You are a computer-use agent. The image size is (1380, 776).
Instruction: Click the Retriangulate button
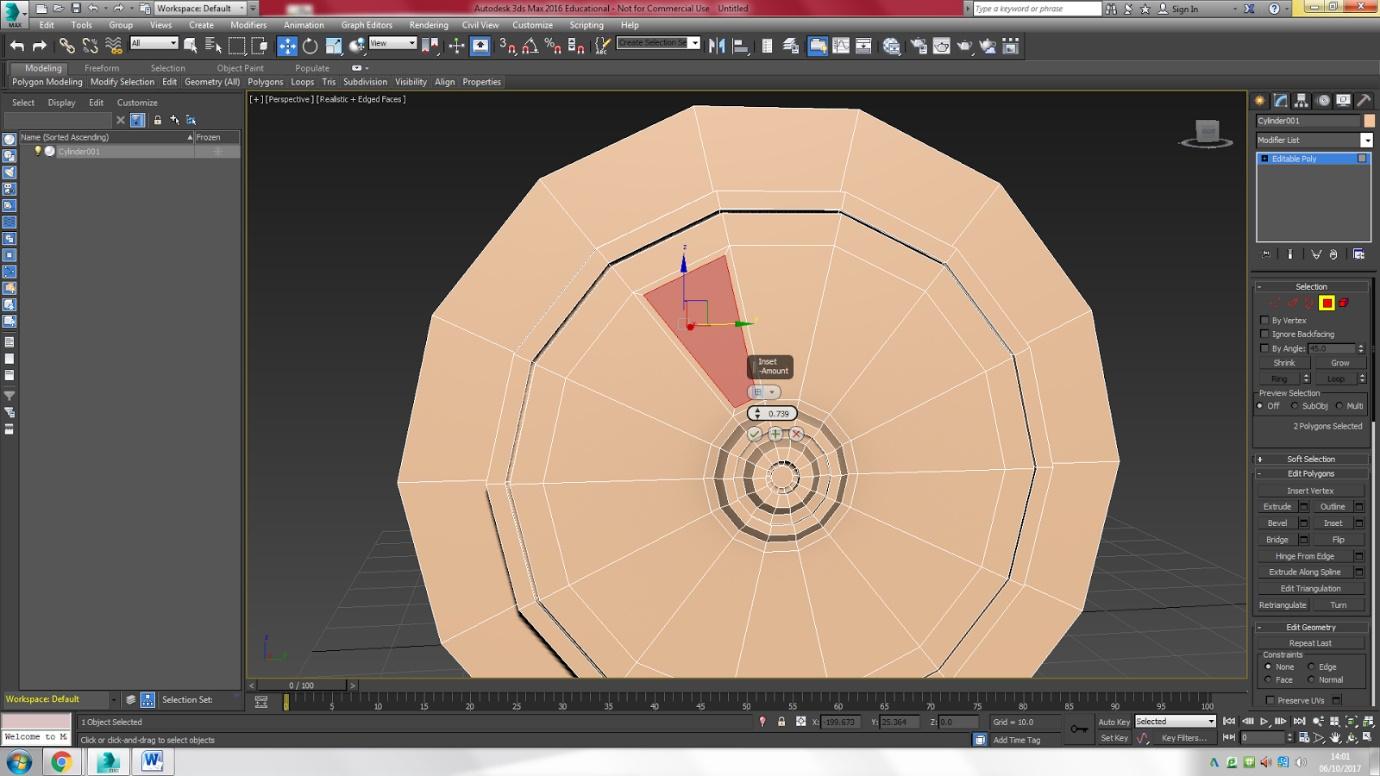click(x=1282, y=605)
